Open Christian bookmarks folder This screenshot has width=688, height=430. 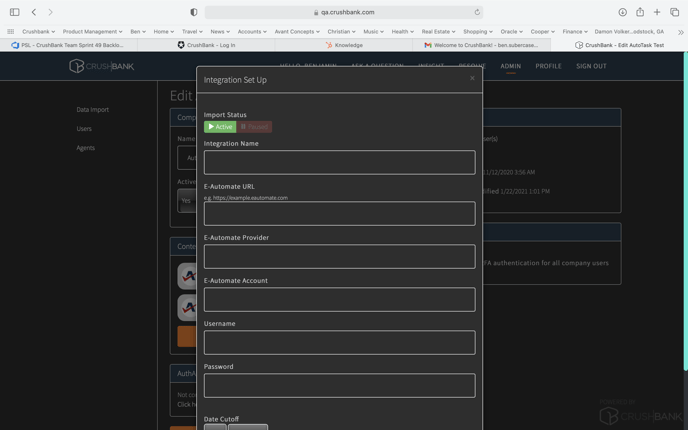(341, 32)
